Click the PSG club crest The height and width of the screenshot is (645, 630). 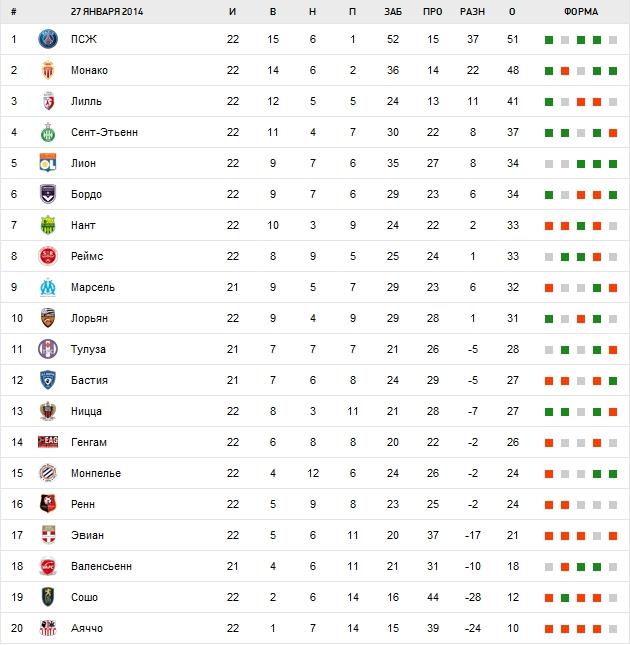coord(47,40)
